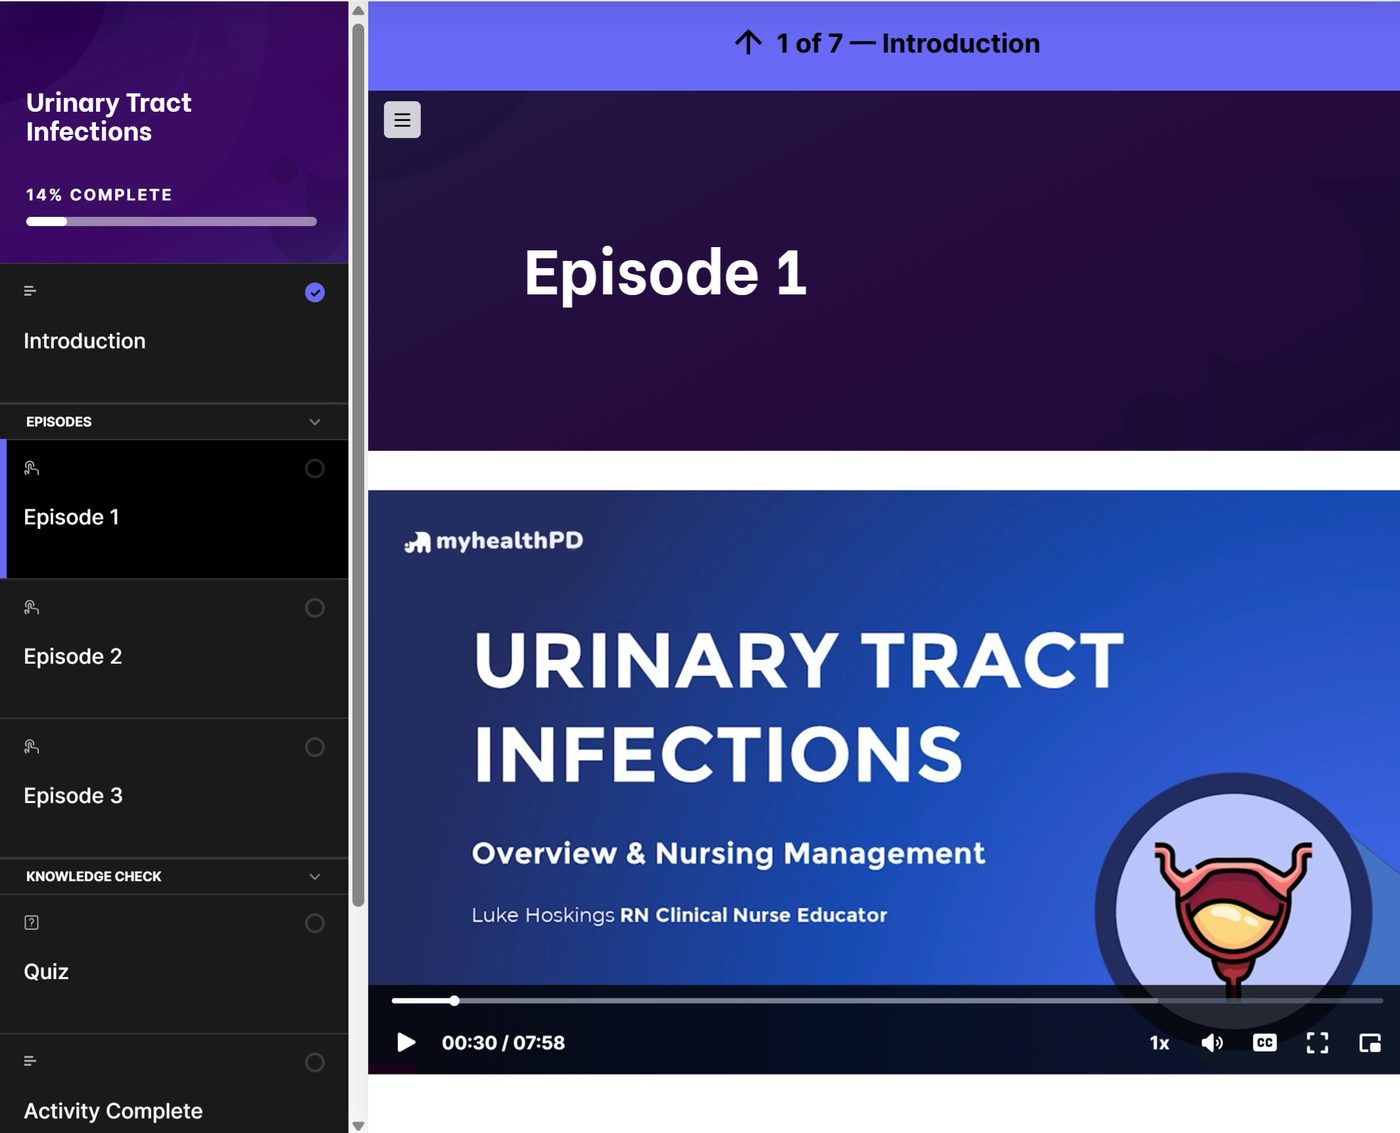
Task: Click the 14% COMPLETE text
Action: coord(99,195)
